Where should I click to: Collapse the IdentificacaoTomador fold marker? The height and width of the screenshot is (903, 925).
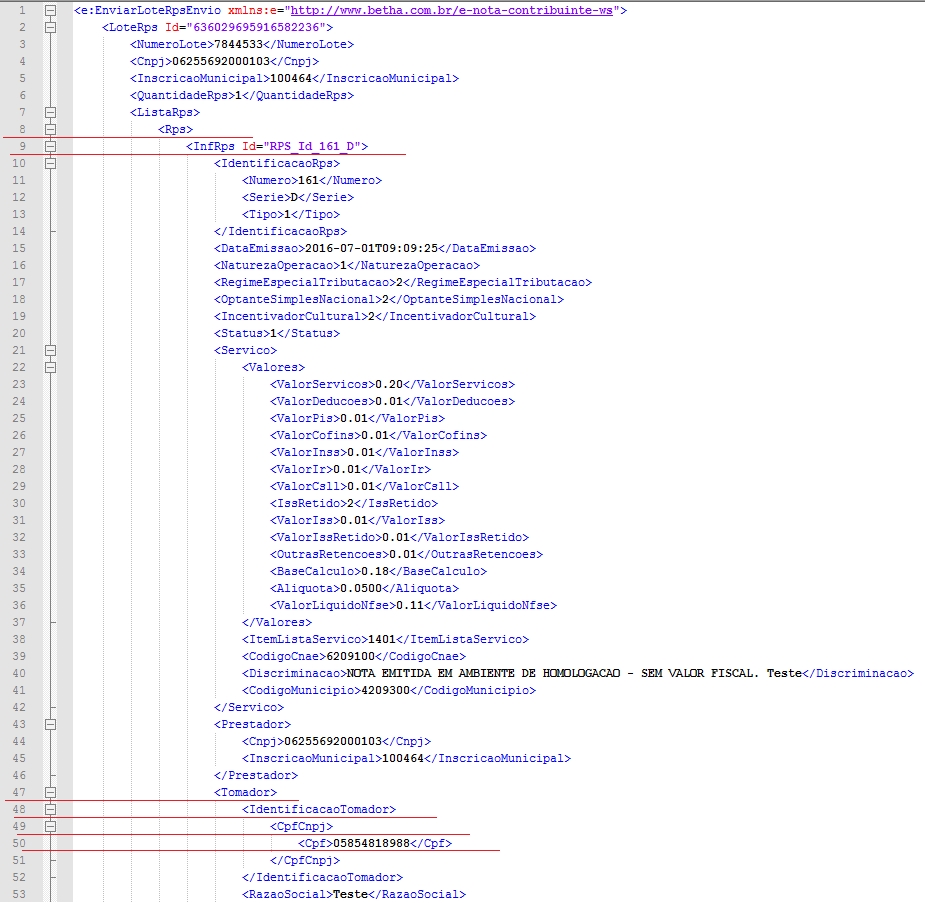coord(52,808)
